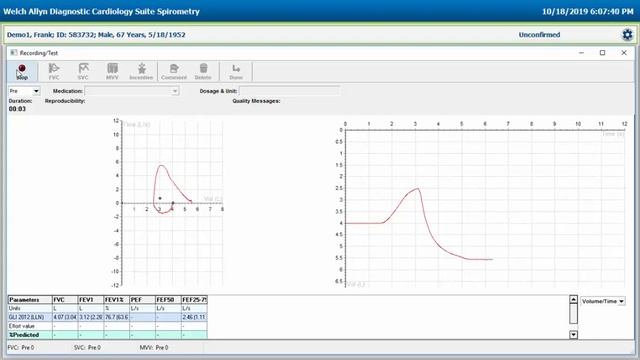Click the Dosage & Unit input field
The width and height of the screenshot is (640, 360).
[289, 91]
